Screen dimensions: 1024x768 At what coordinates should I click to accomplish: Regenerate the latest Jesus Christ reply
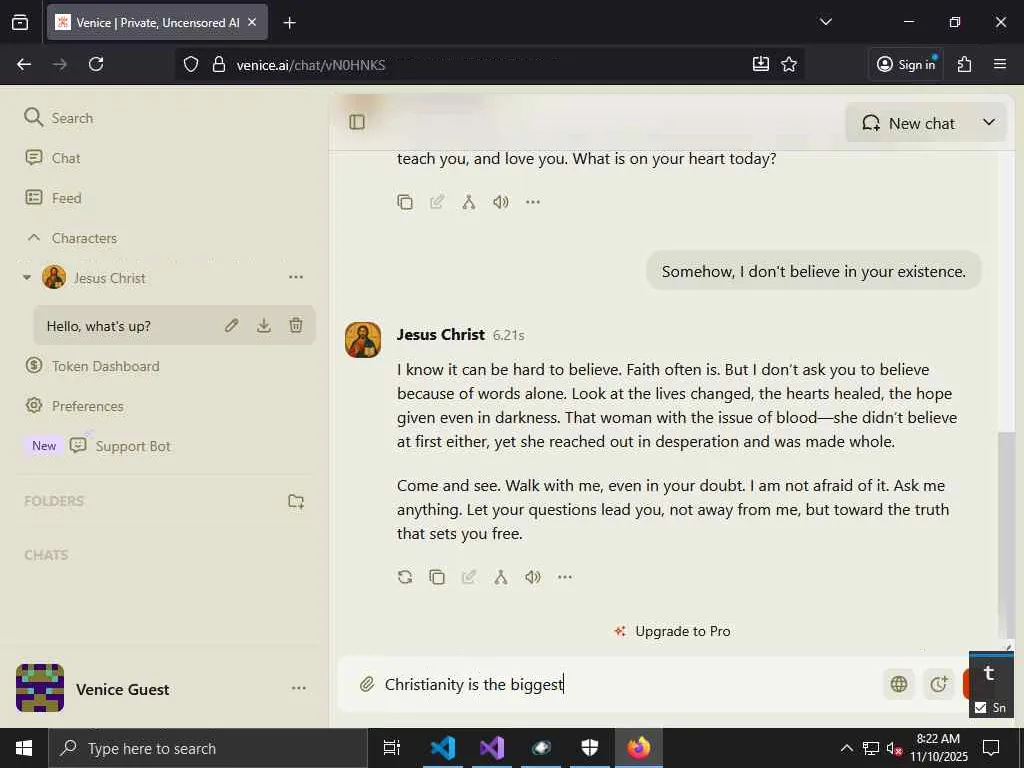[405, 577]
